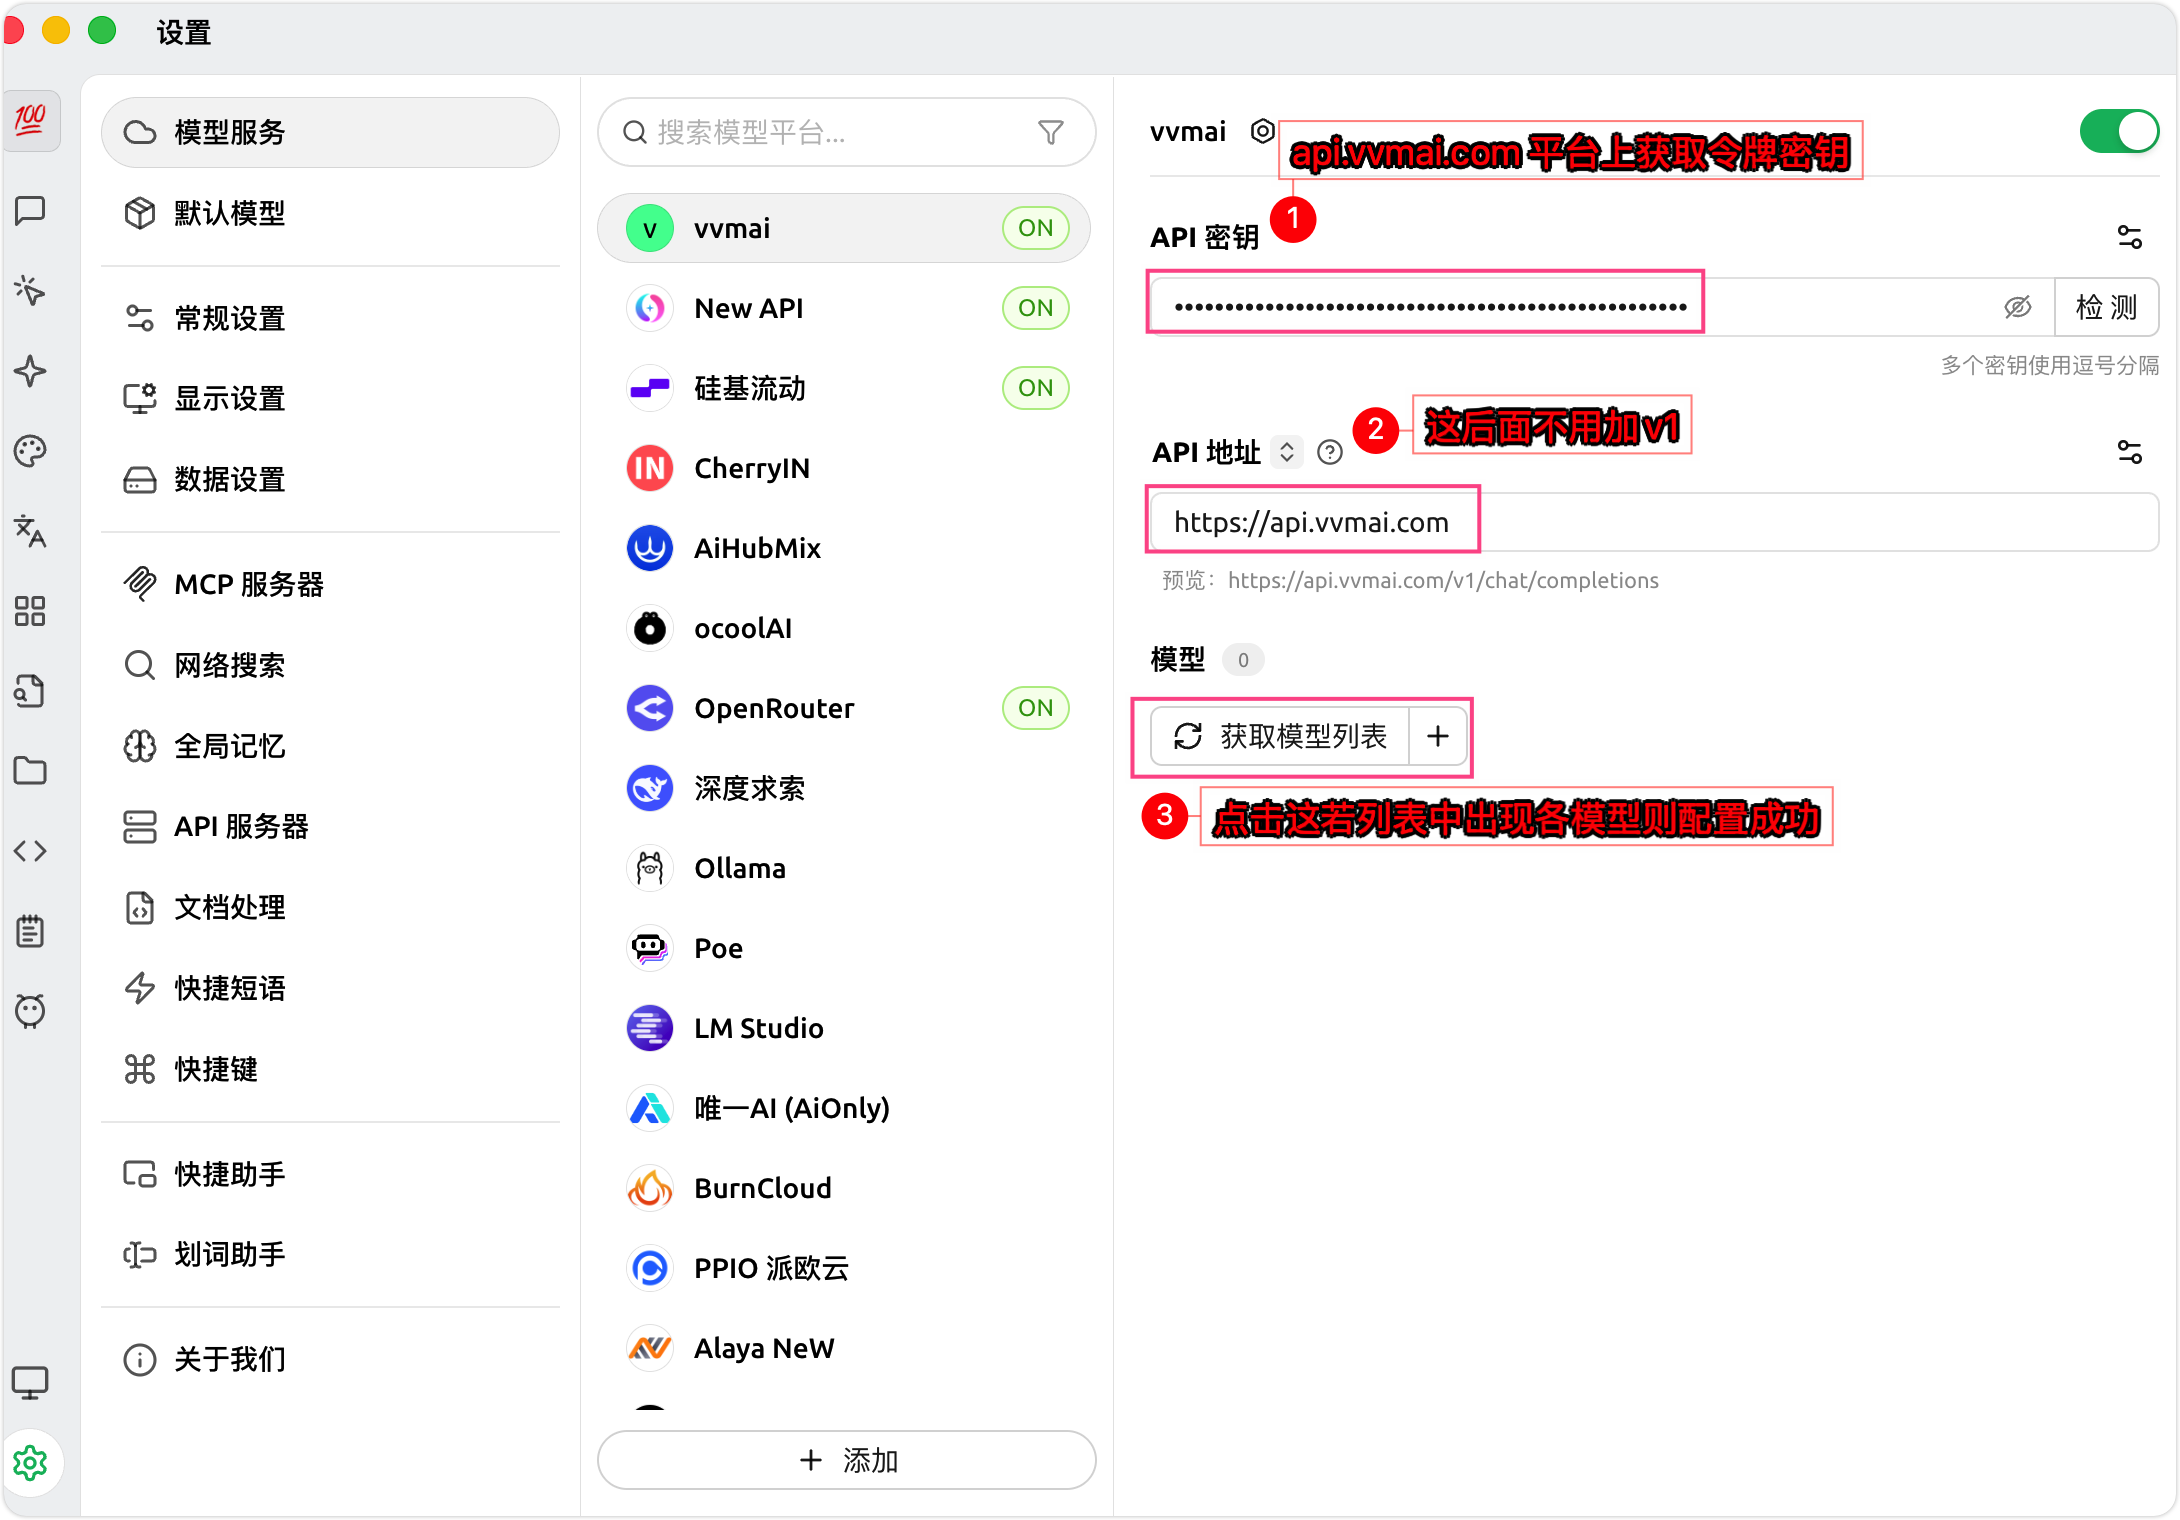
Task: Open MCP 服务器 settings section
Action: 330,584
